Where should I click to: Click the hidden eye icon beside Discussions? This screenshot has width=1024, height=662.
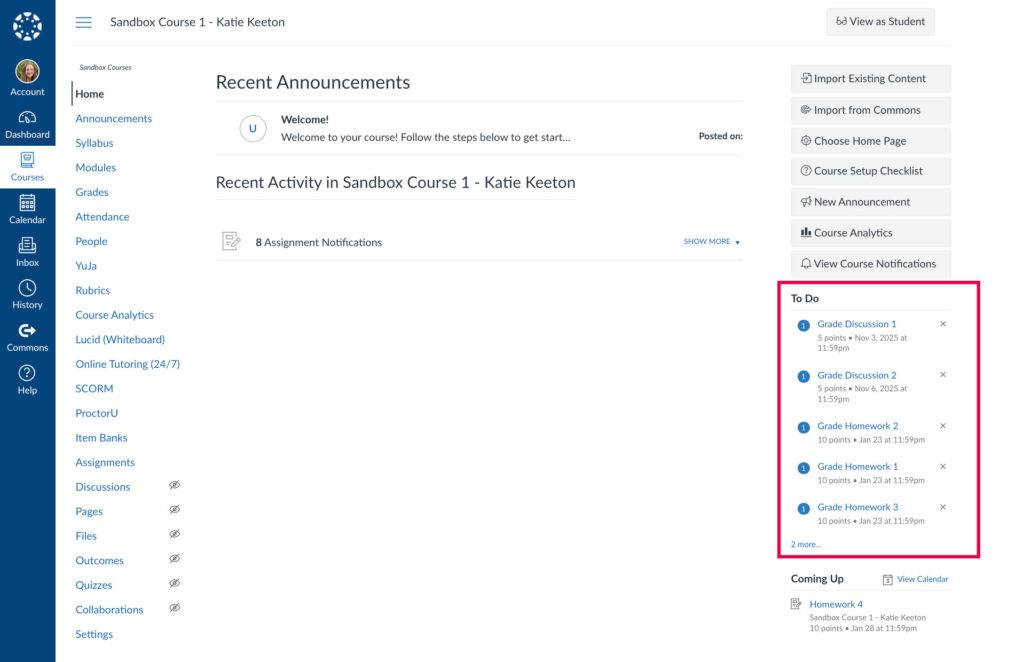[174, 485]
